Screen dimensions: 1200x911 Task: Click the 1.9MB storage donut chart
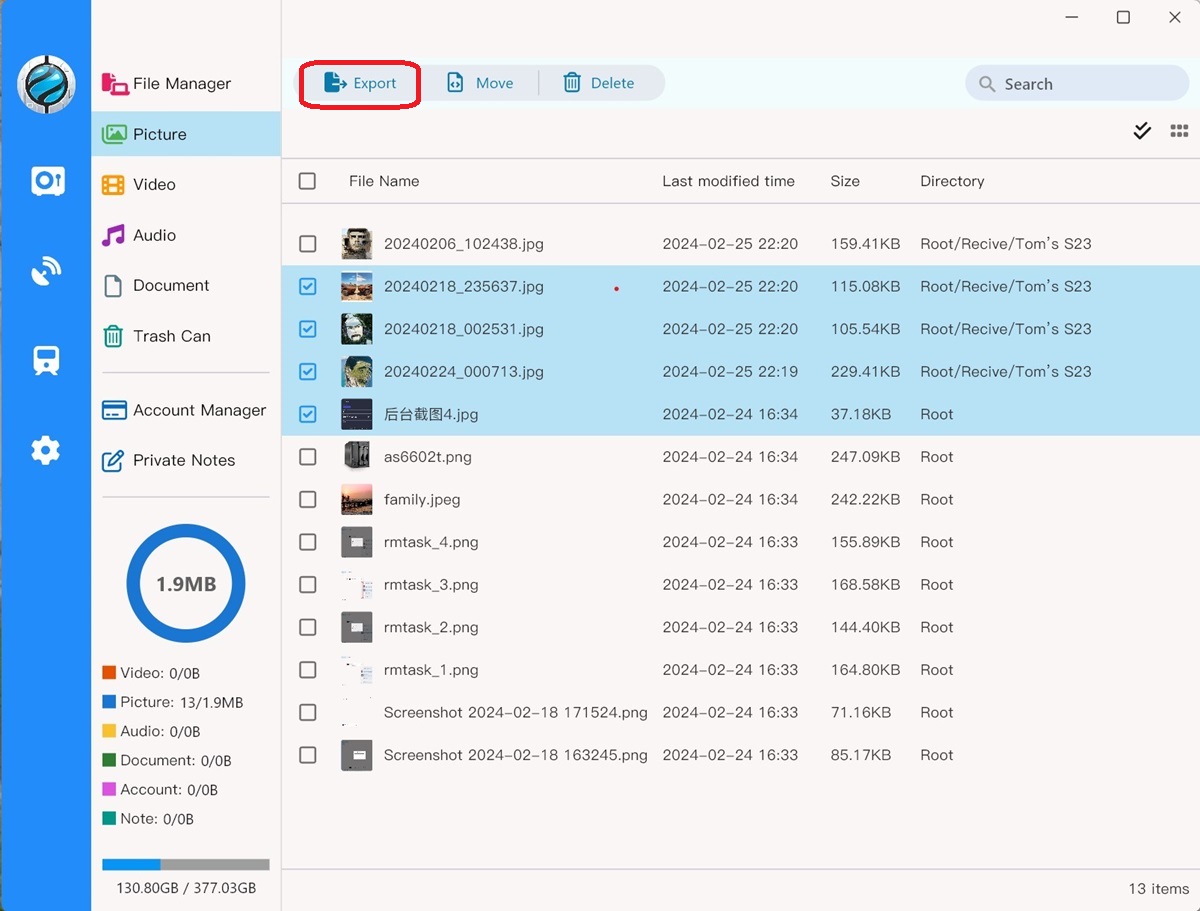point(186,584)
